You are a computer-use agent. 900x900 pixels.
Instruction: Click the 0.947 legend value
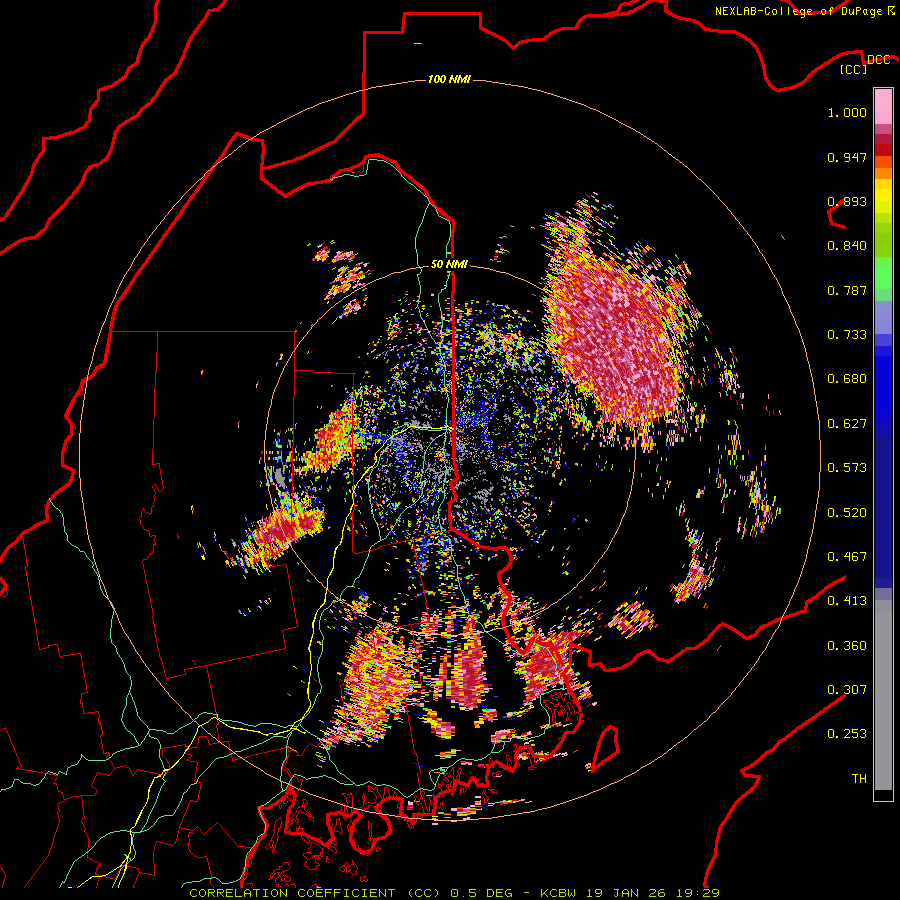[x=847, y=157]
